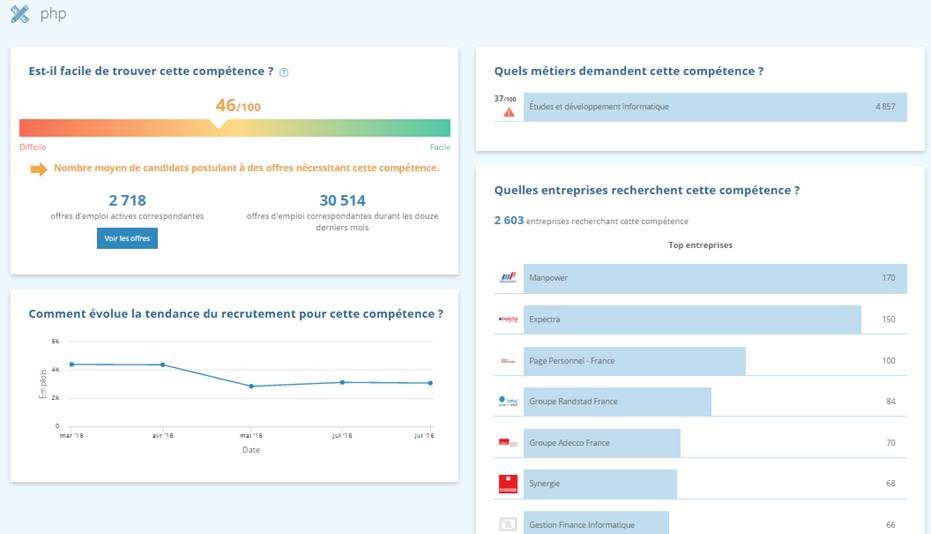Click the Difficile label under gradient
Image resolution: width=931 pixels, height=534 pixels.
[33, 147]
